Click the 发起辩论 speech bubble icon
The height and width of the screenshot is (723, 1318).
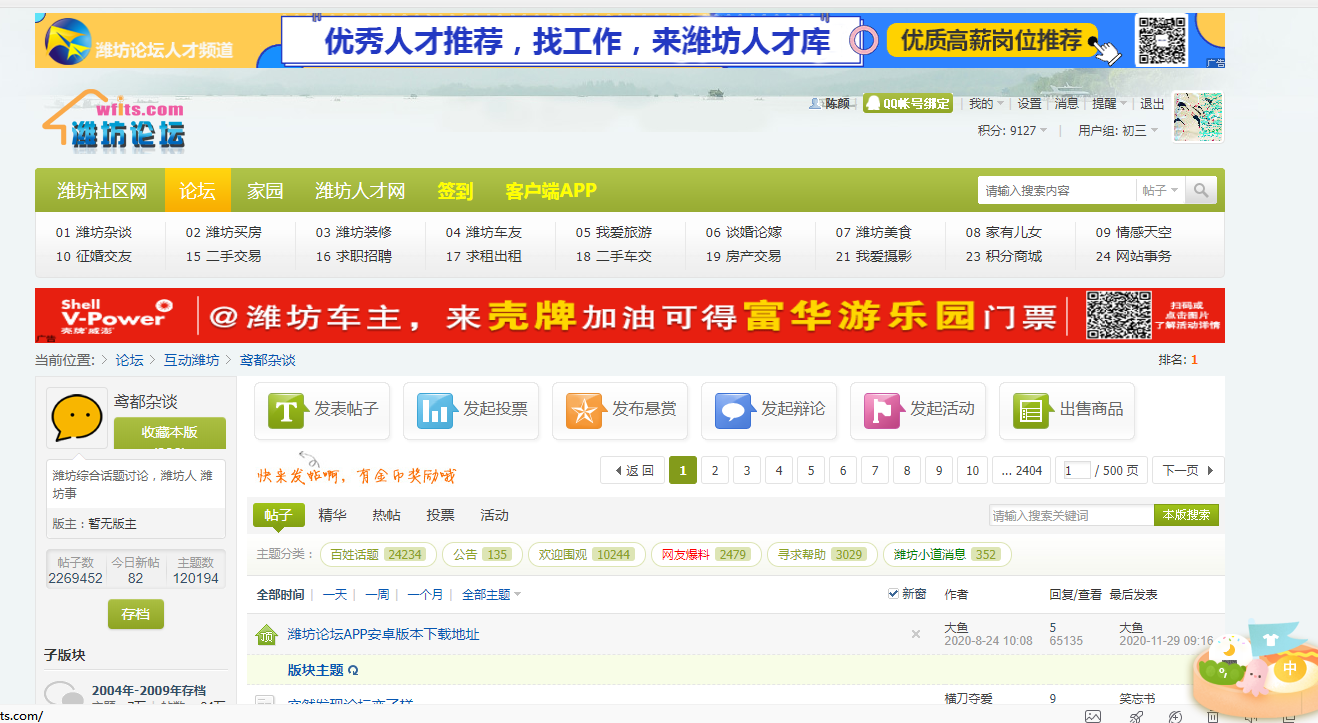tap(734, 410)
